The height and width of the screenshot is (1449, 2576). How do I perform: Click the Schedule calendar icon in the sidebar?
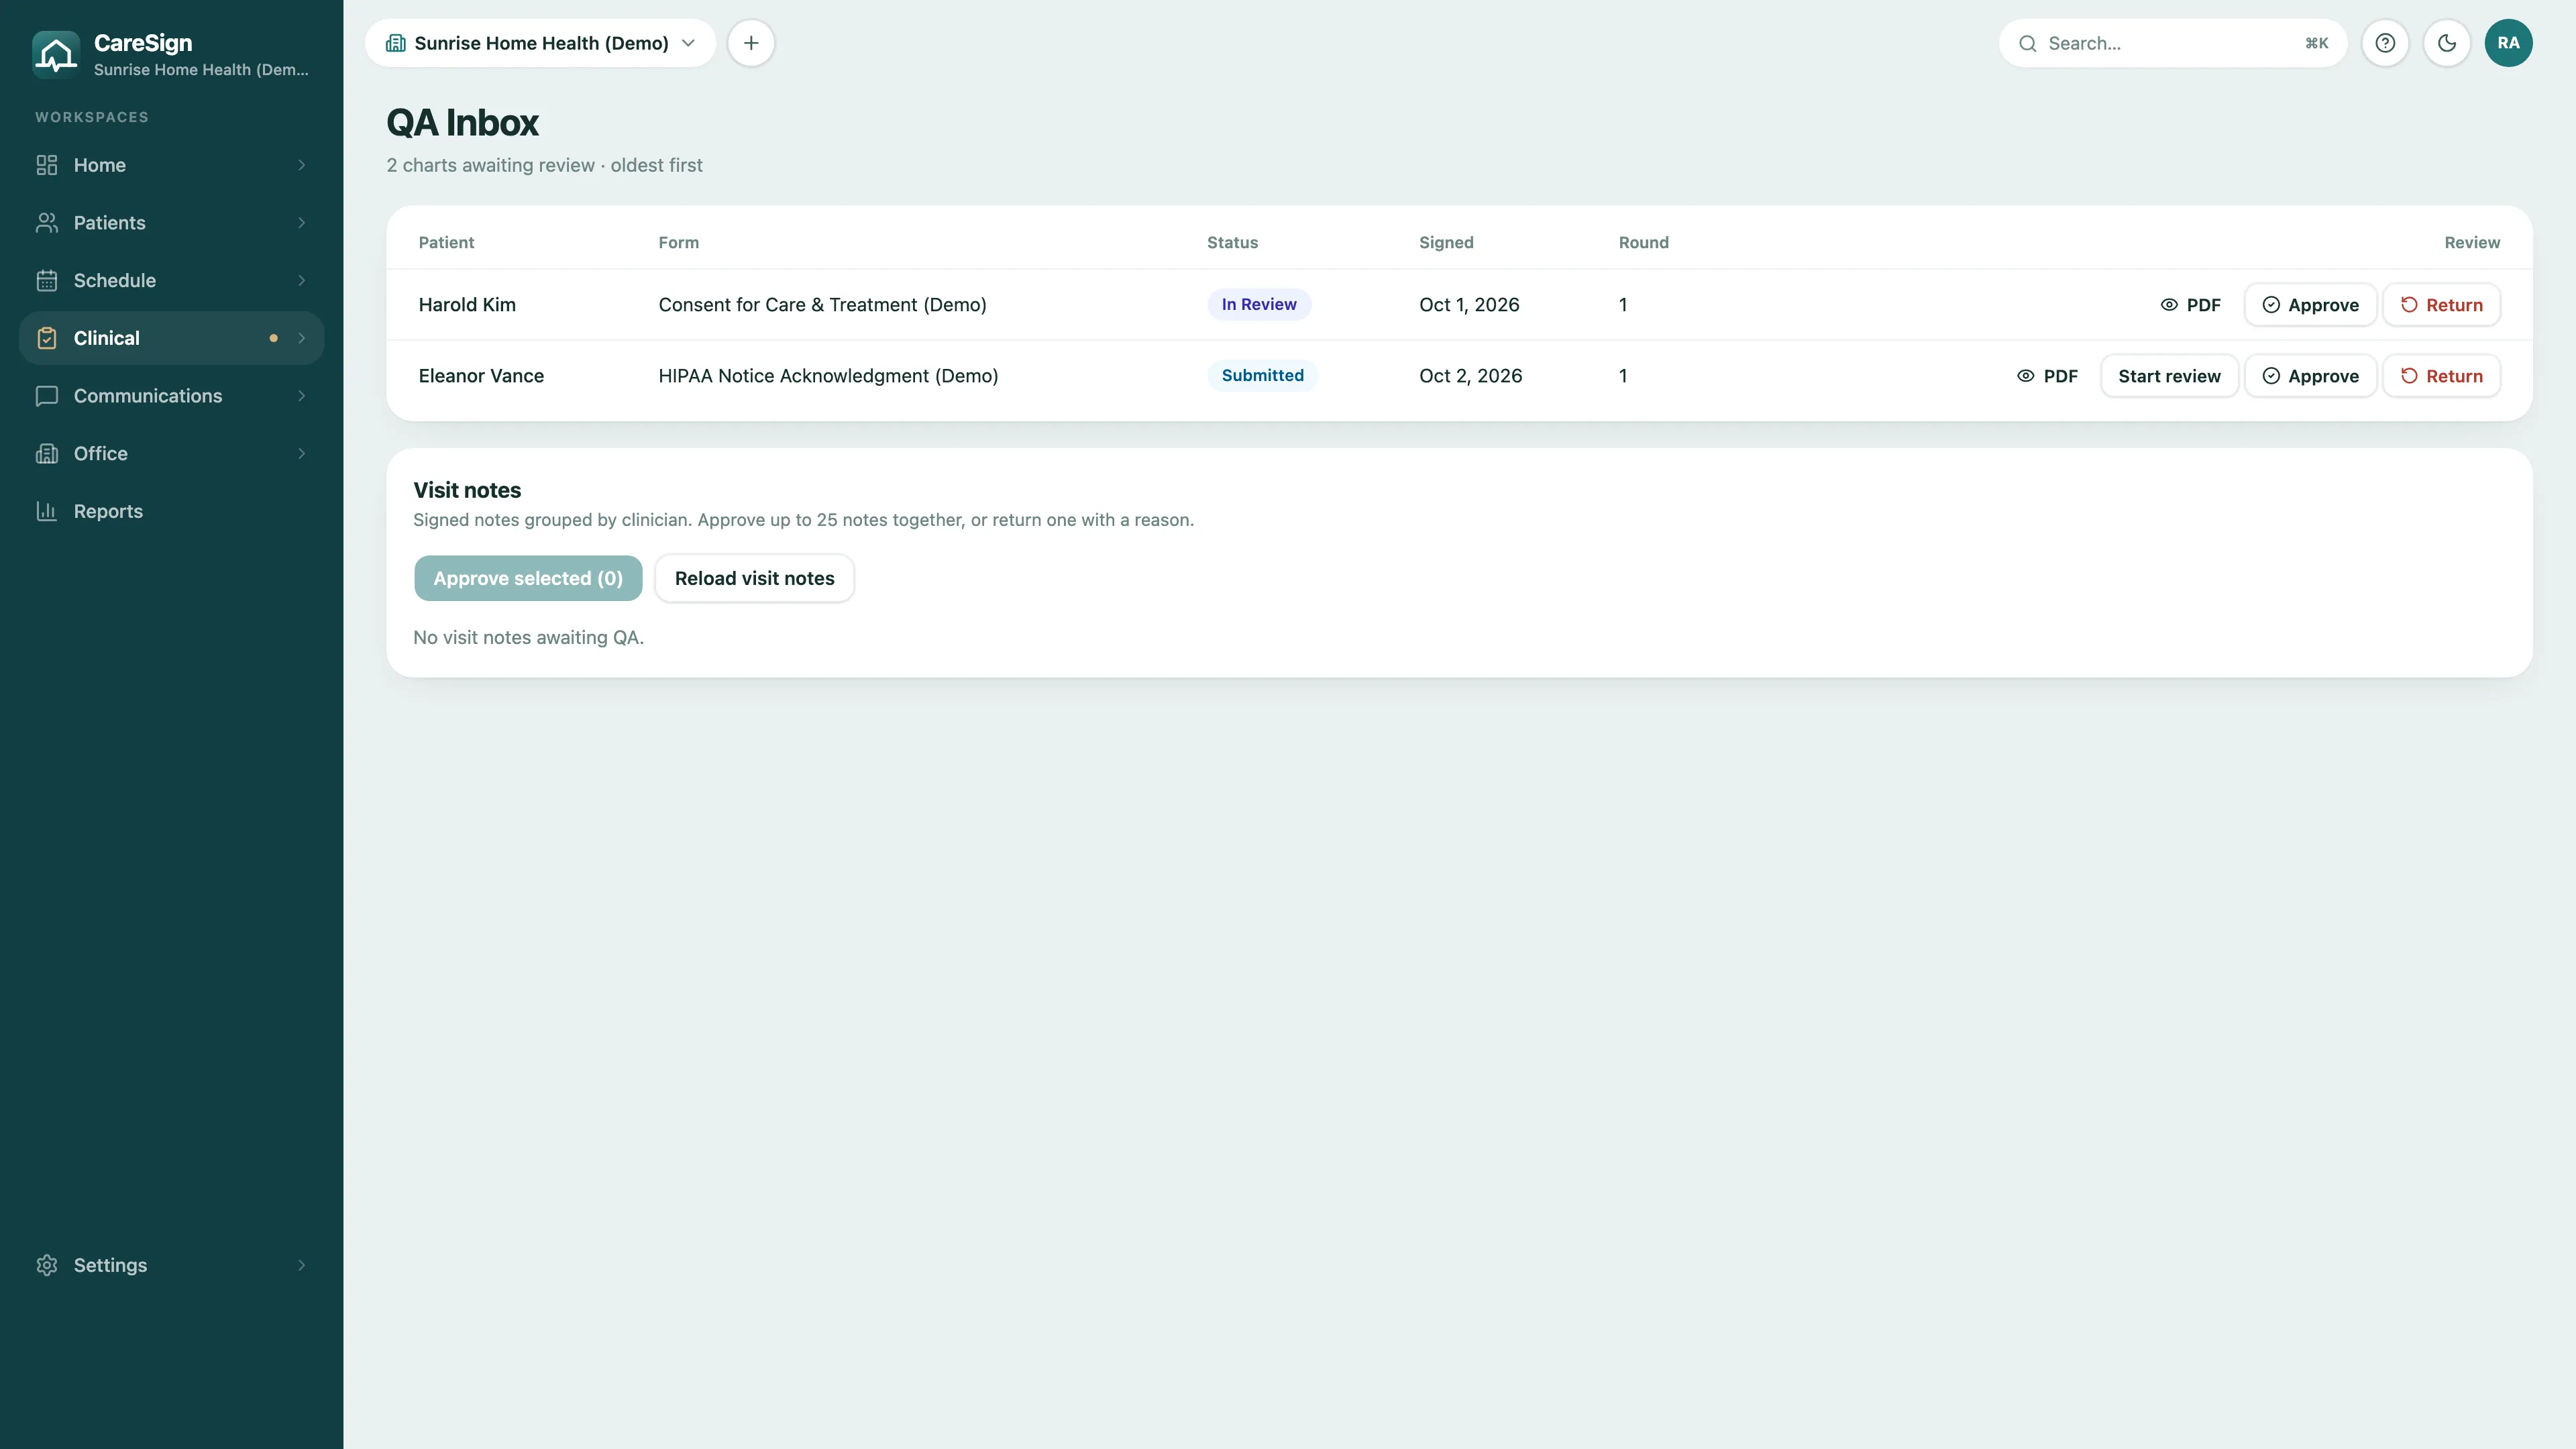point(47,280)
